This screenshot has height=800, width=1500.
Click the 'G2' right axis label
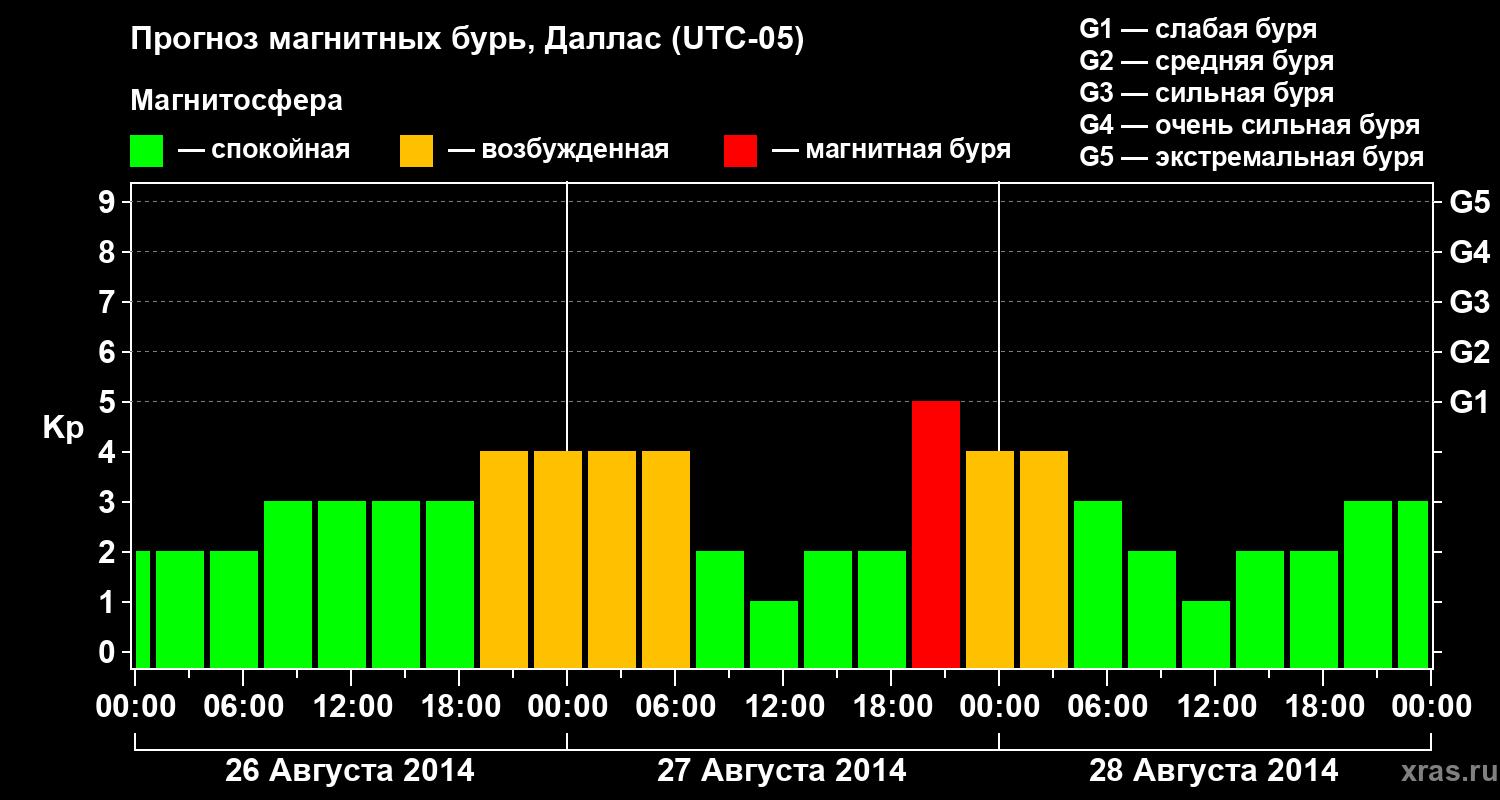(1469, 353)
